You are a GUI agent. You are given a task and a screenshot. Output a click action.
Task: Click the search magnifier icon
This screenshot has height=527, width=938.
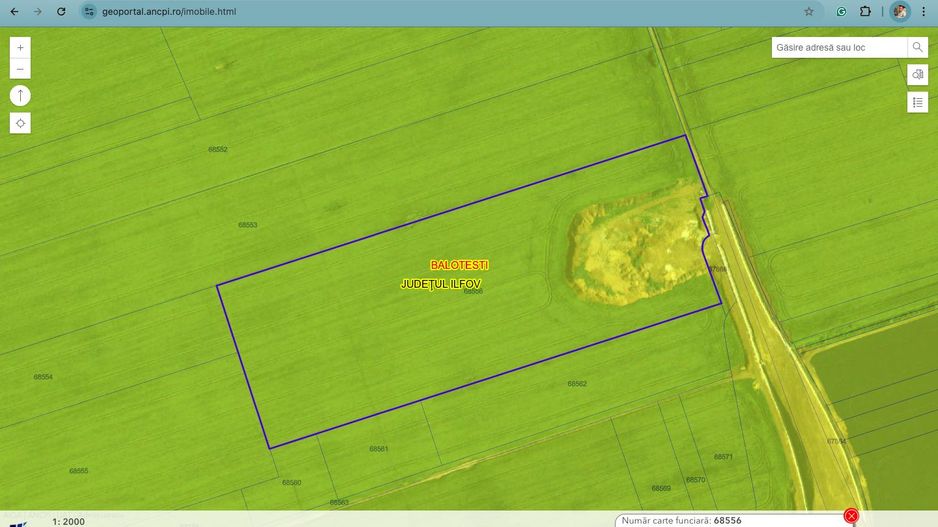click(x=917, y=47)
